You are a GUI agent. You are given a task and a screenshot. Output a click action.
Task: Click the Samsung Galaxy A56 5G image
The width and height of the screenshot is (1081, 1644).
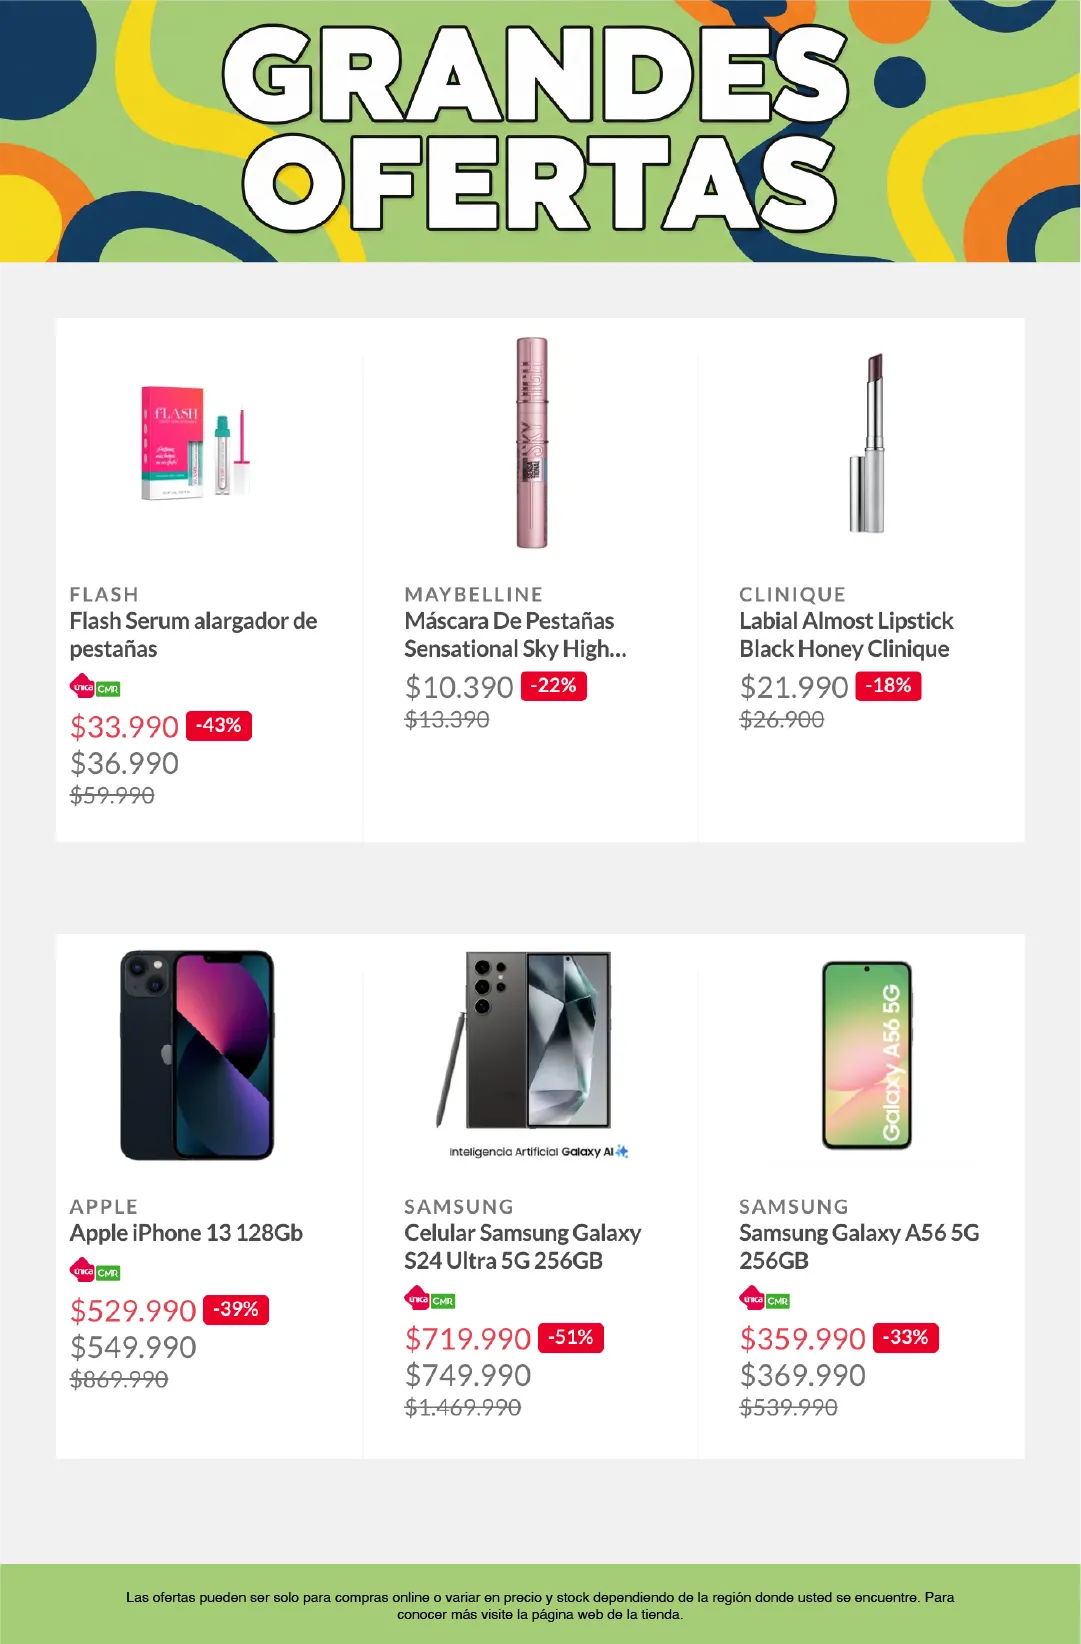click(867, 1055)
